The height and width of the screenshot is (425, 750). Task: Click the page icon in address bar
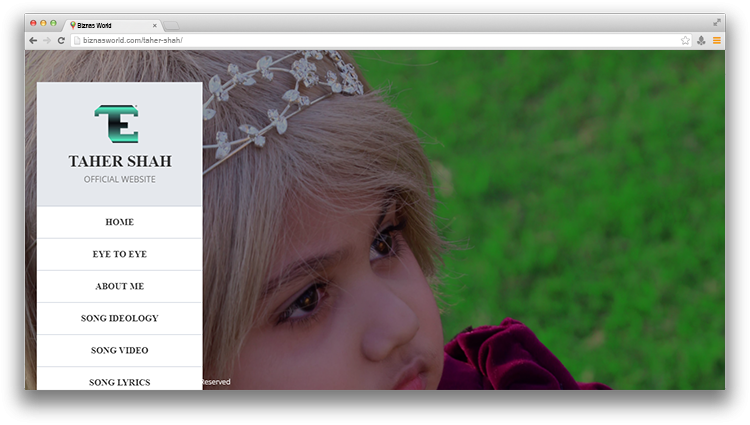click(x=77, y=41)
